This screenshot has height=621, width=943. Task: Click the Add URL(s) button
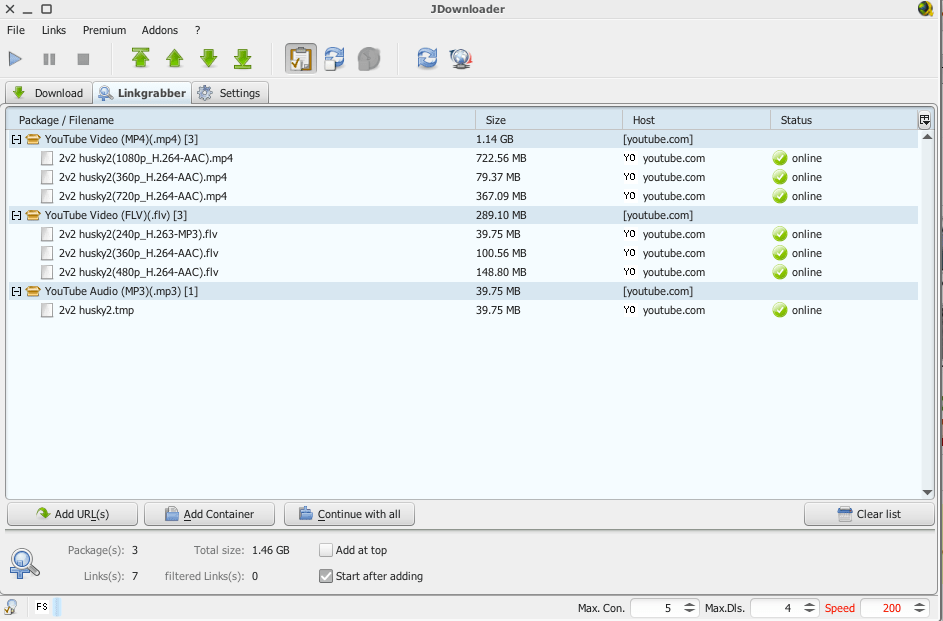tap(72, 514)
